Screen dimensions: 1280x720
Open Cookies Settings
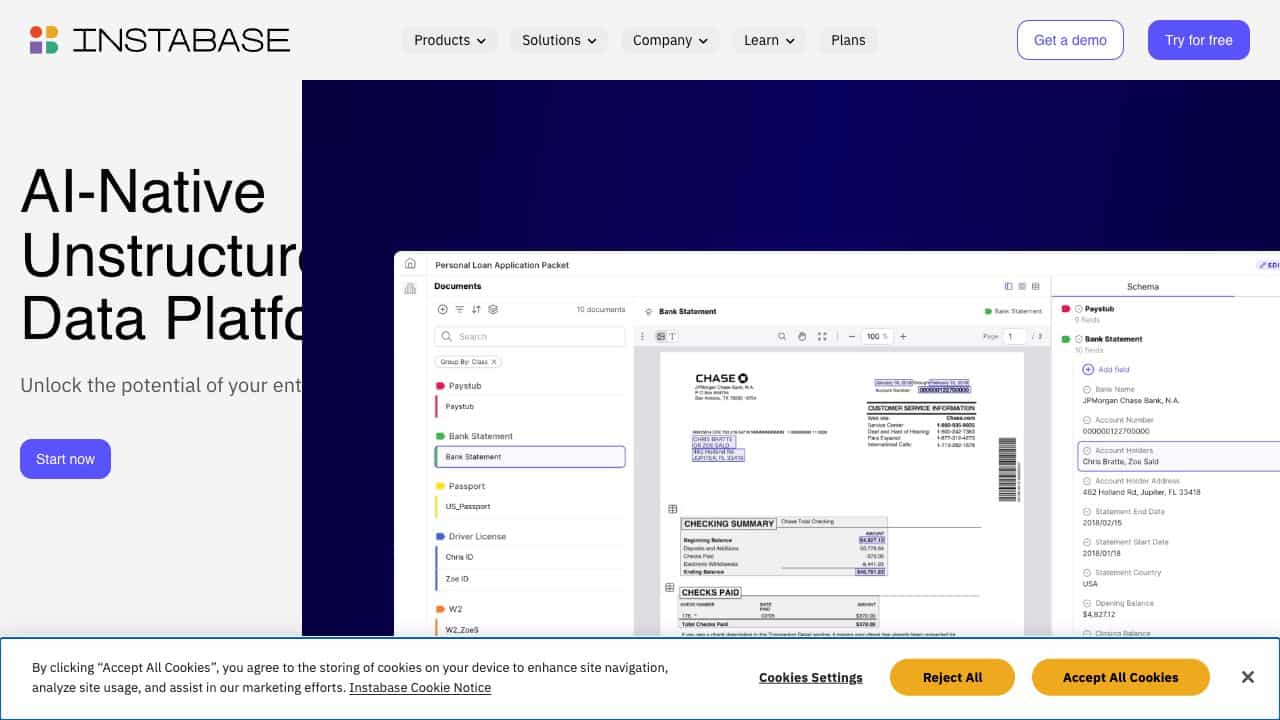pos(811,677)
